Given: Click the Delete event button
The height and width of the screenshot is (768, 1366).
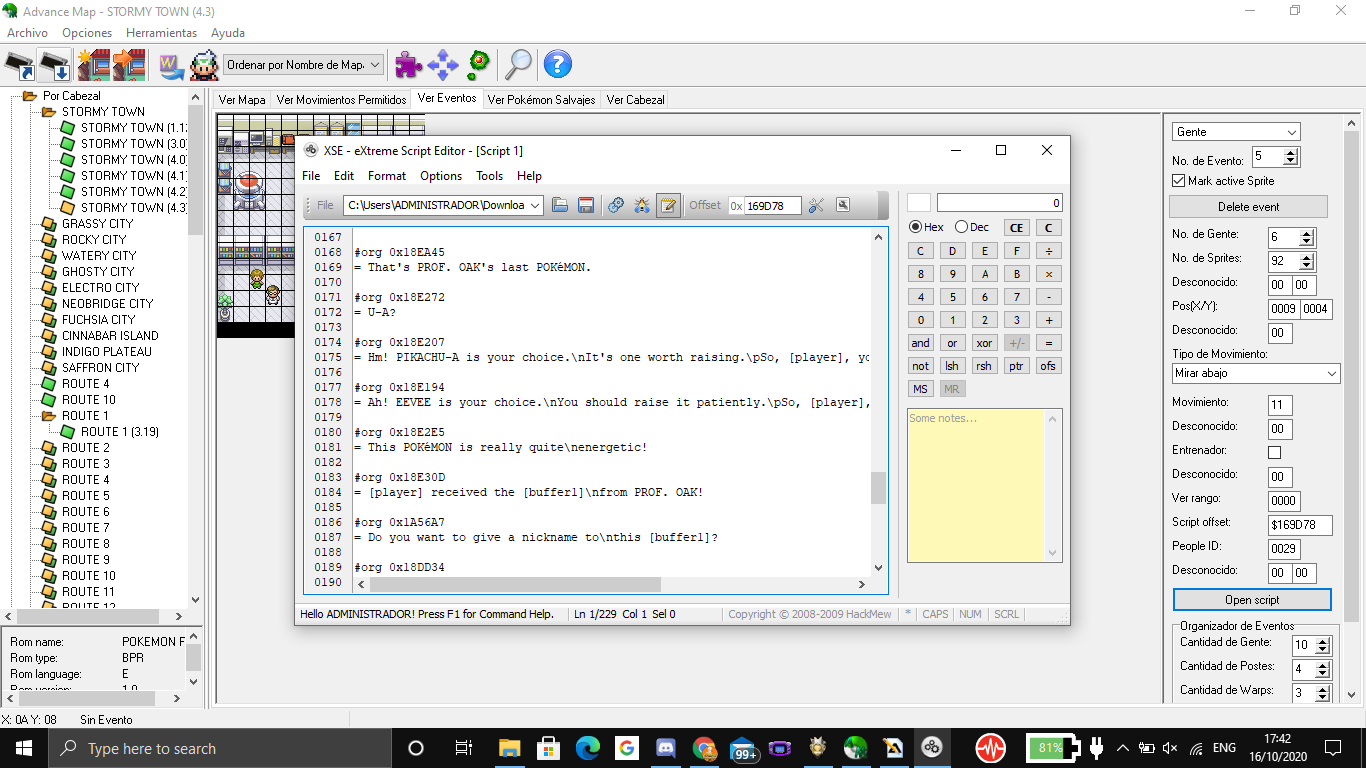Looking at the screenshot, I should pos(1248,206).
